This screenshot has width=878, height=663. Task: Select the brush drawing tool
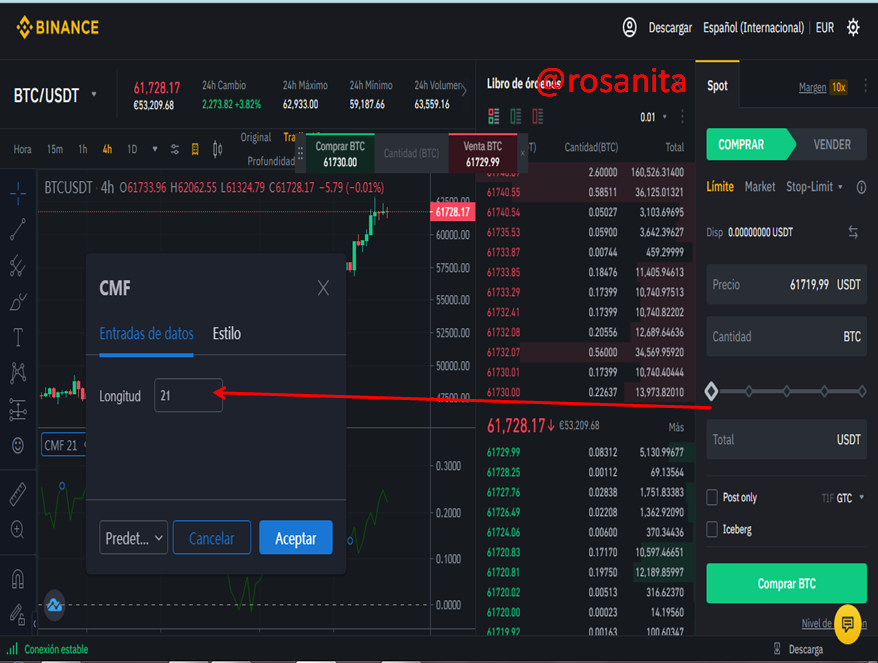pyautogui.click(x=18, y=302)
